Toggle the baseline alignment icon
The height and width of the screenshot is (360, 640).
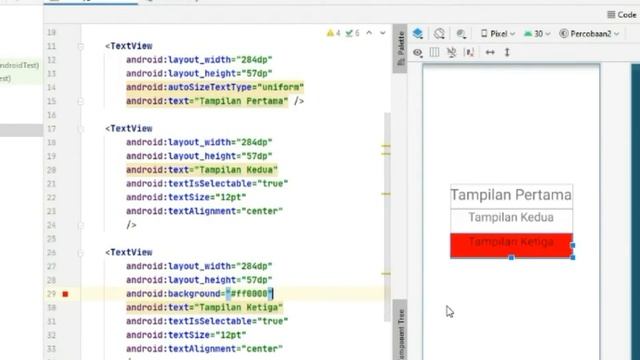(x=469, y=52)
